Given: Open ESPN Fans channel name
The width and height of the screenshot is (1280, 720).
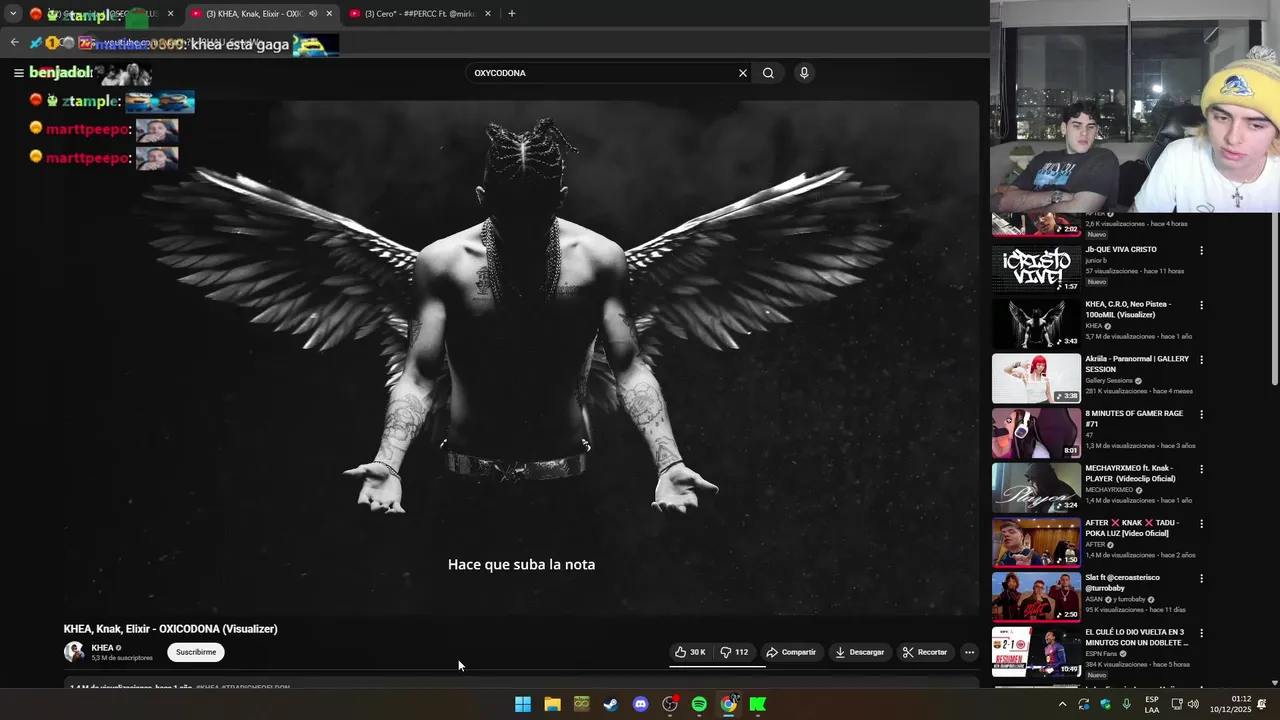Looking at the screenshot, I should point(1102,654).
